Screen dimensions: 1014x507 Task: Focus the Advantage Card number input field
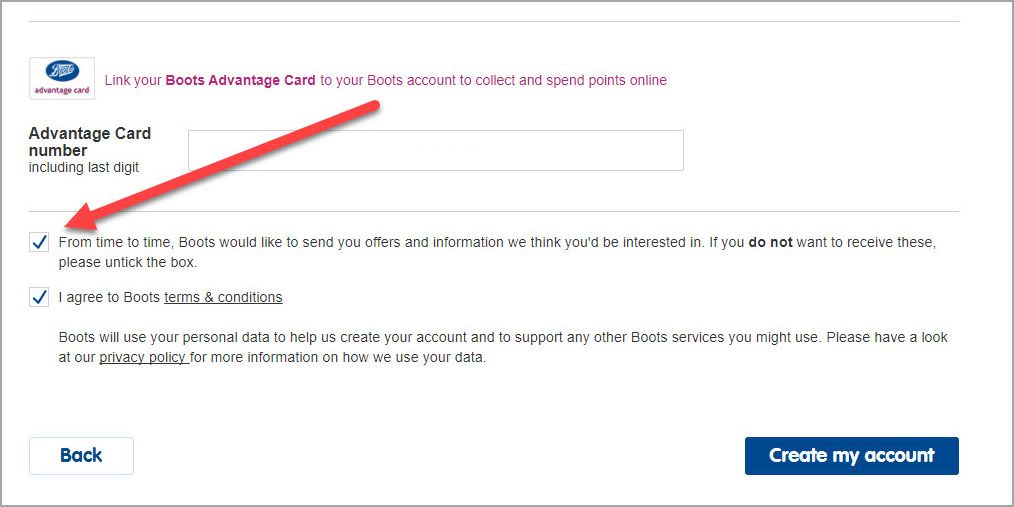pos(436,151)
